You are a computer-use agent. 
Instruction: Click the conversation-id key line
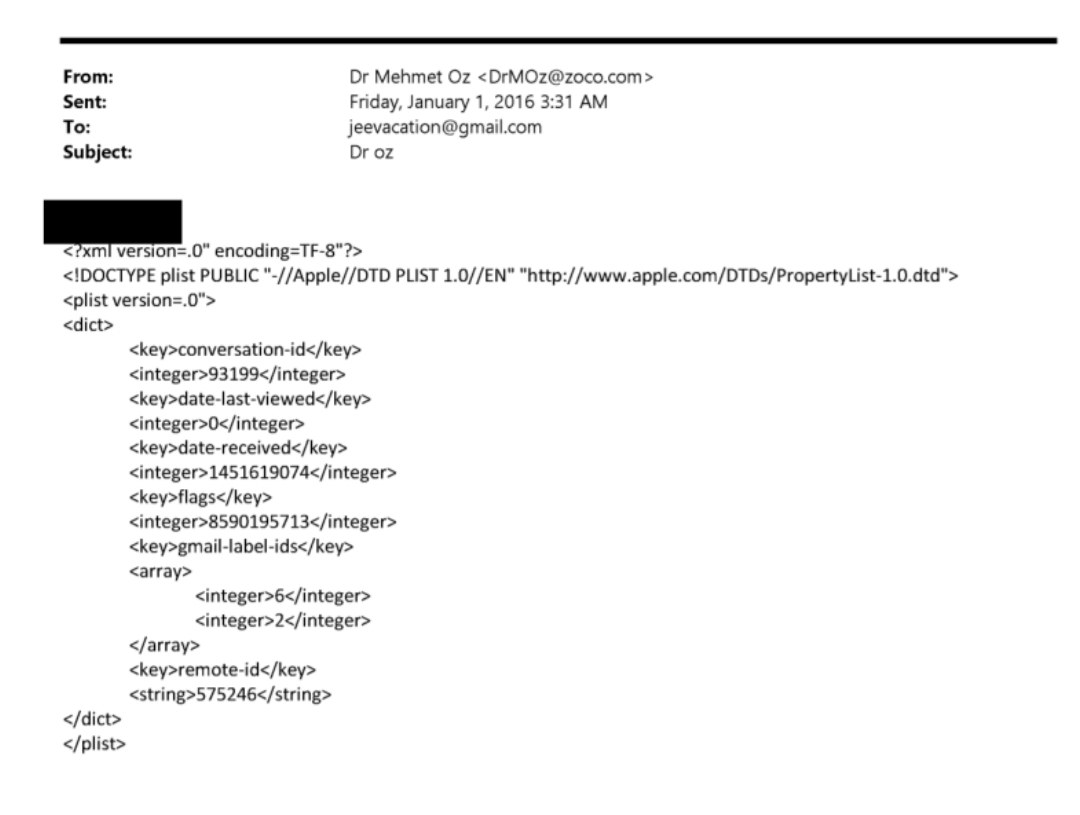click(245, 349)
